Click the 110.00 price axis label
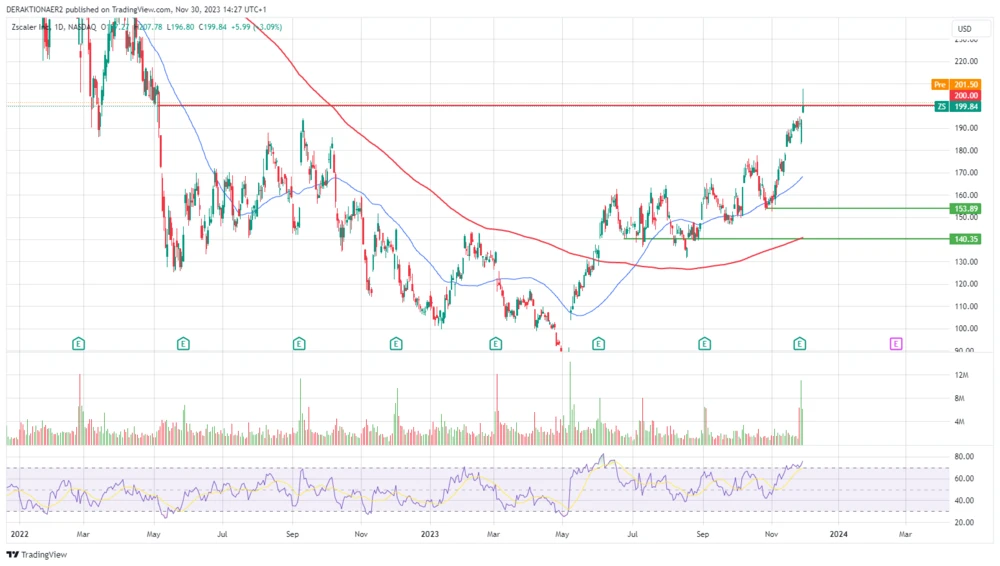This screenshot has width=1000, height=566. (966, 306)
